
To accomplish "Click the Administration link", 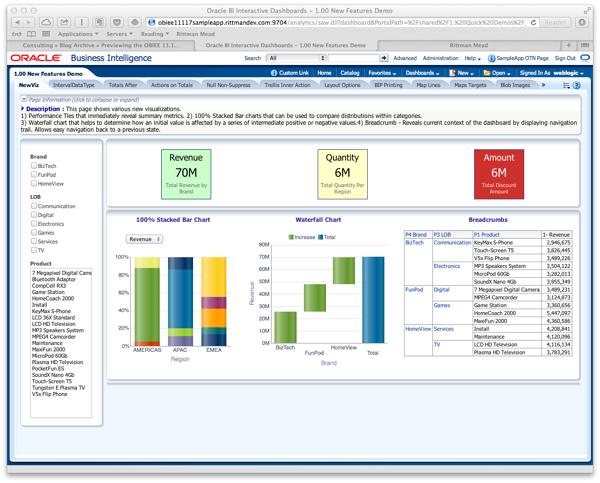I will click(440, 58).
